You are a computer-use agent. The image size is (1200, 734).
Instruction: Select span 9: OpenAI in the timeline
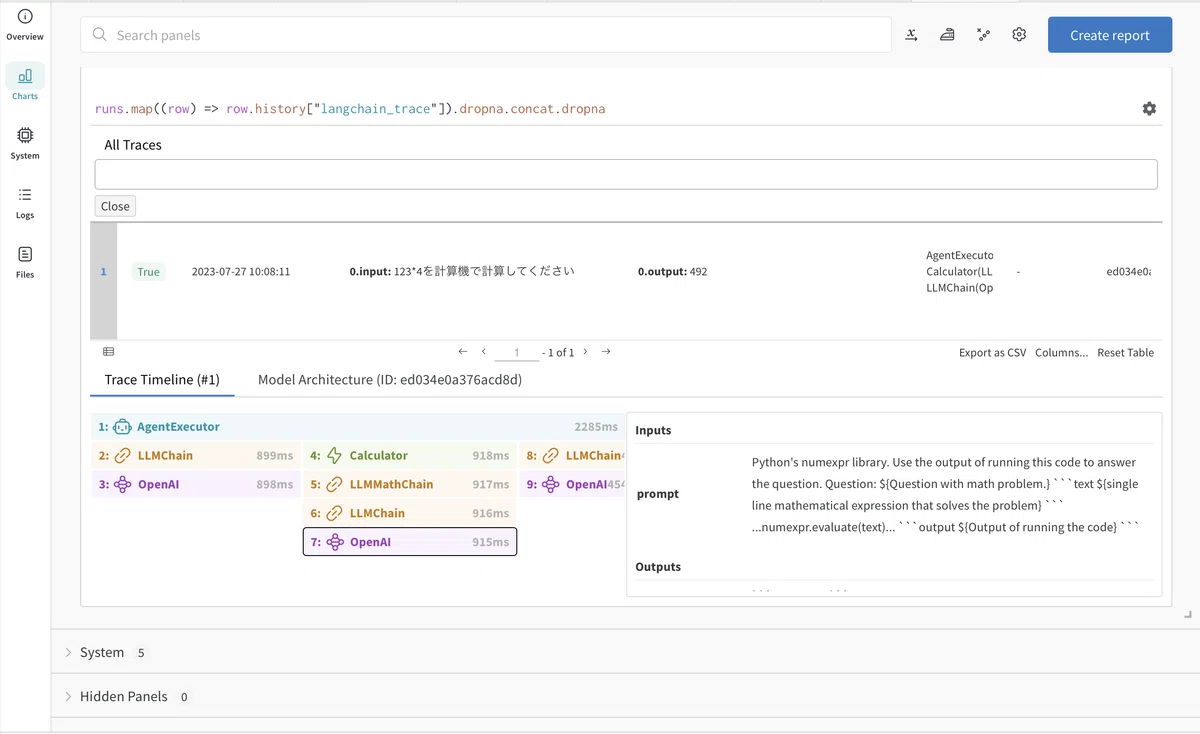pyautogui.click(x=573, y=485)
